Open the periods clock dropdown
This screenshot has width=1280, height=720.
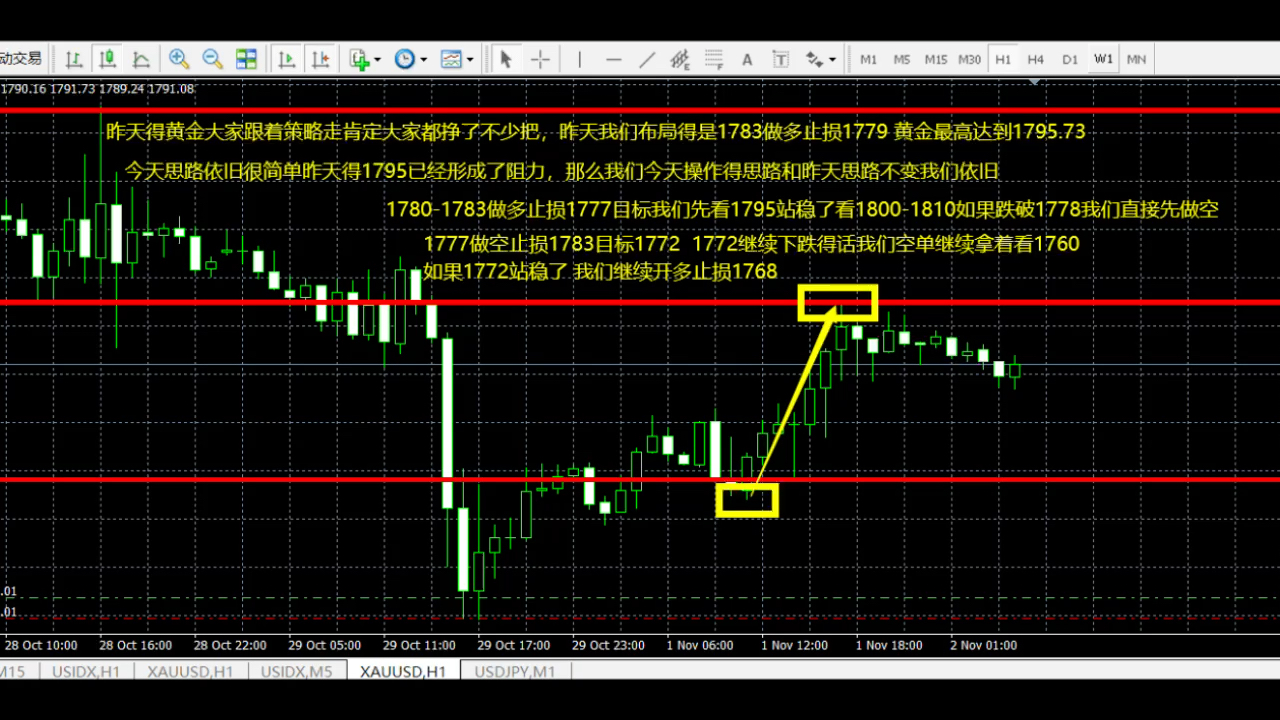410,59
